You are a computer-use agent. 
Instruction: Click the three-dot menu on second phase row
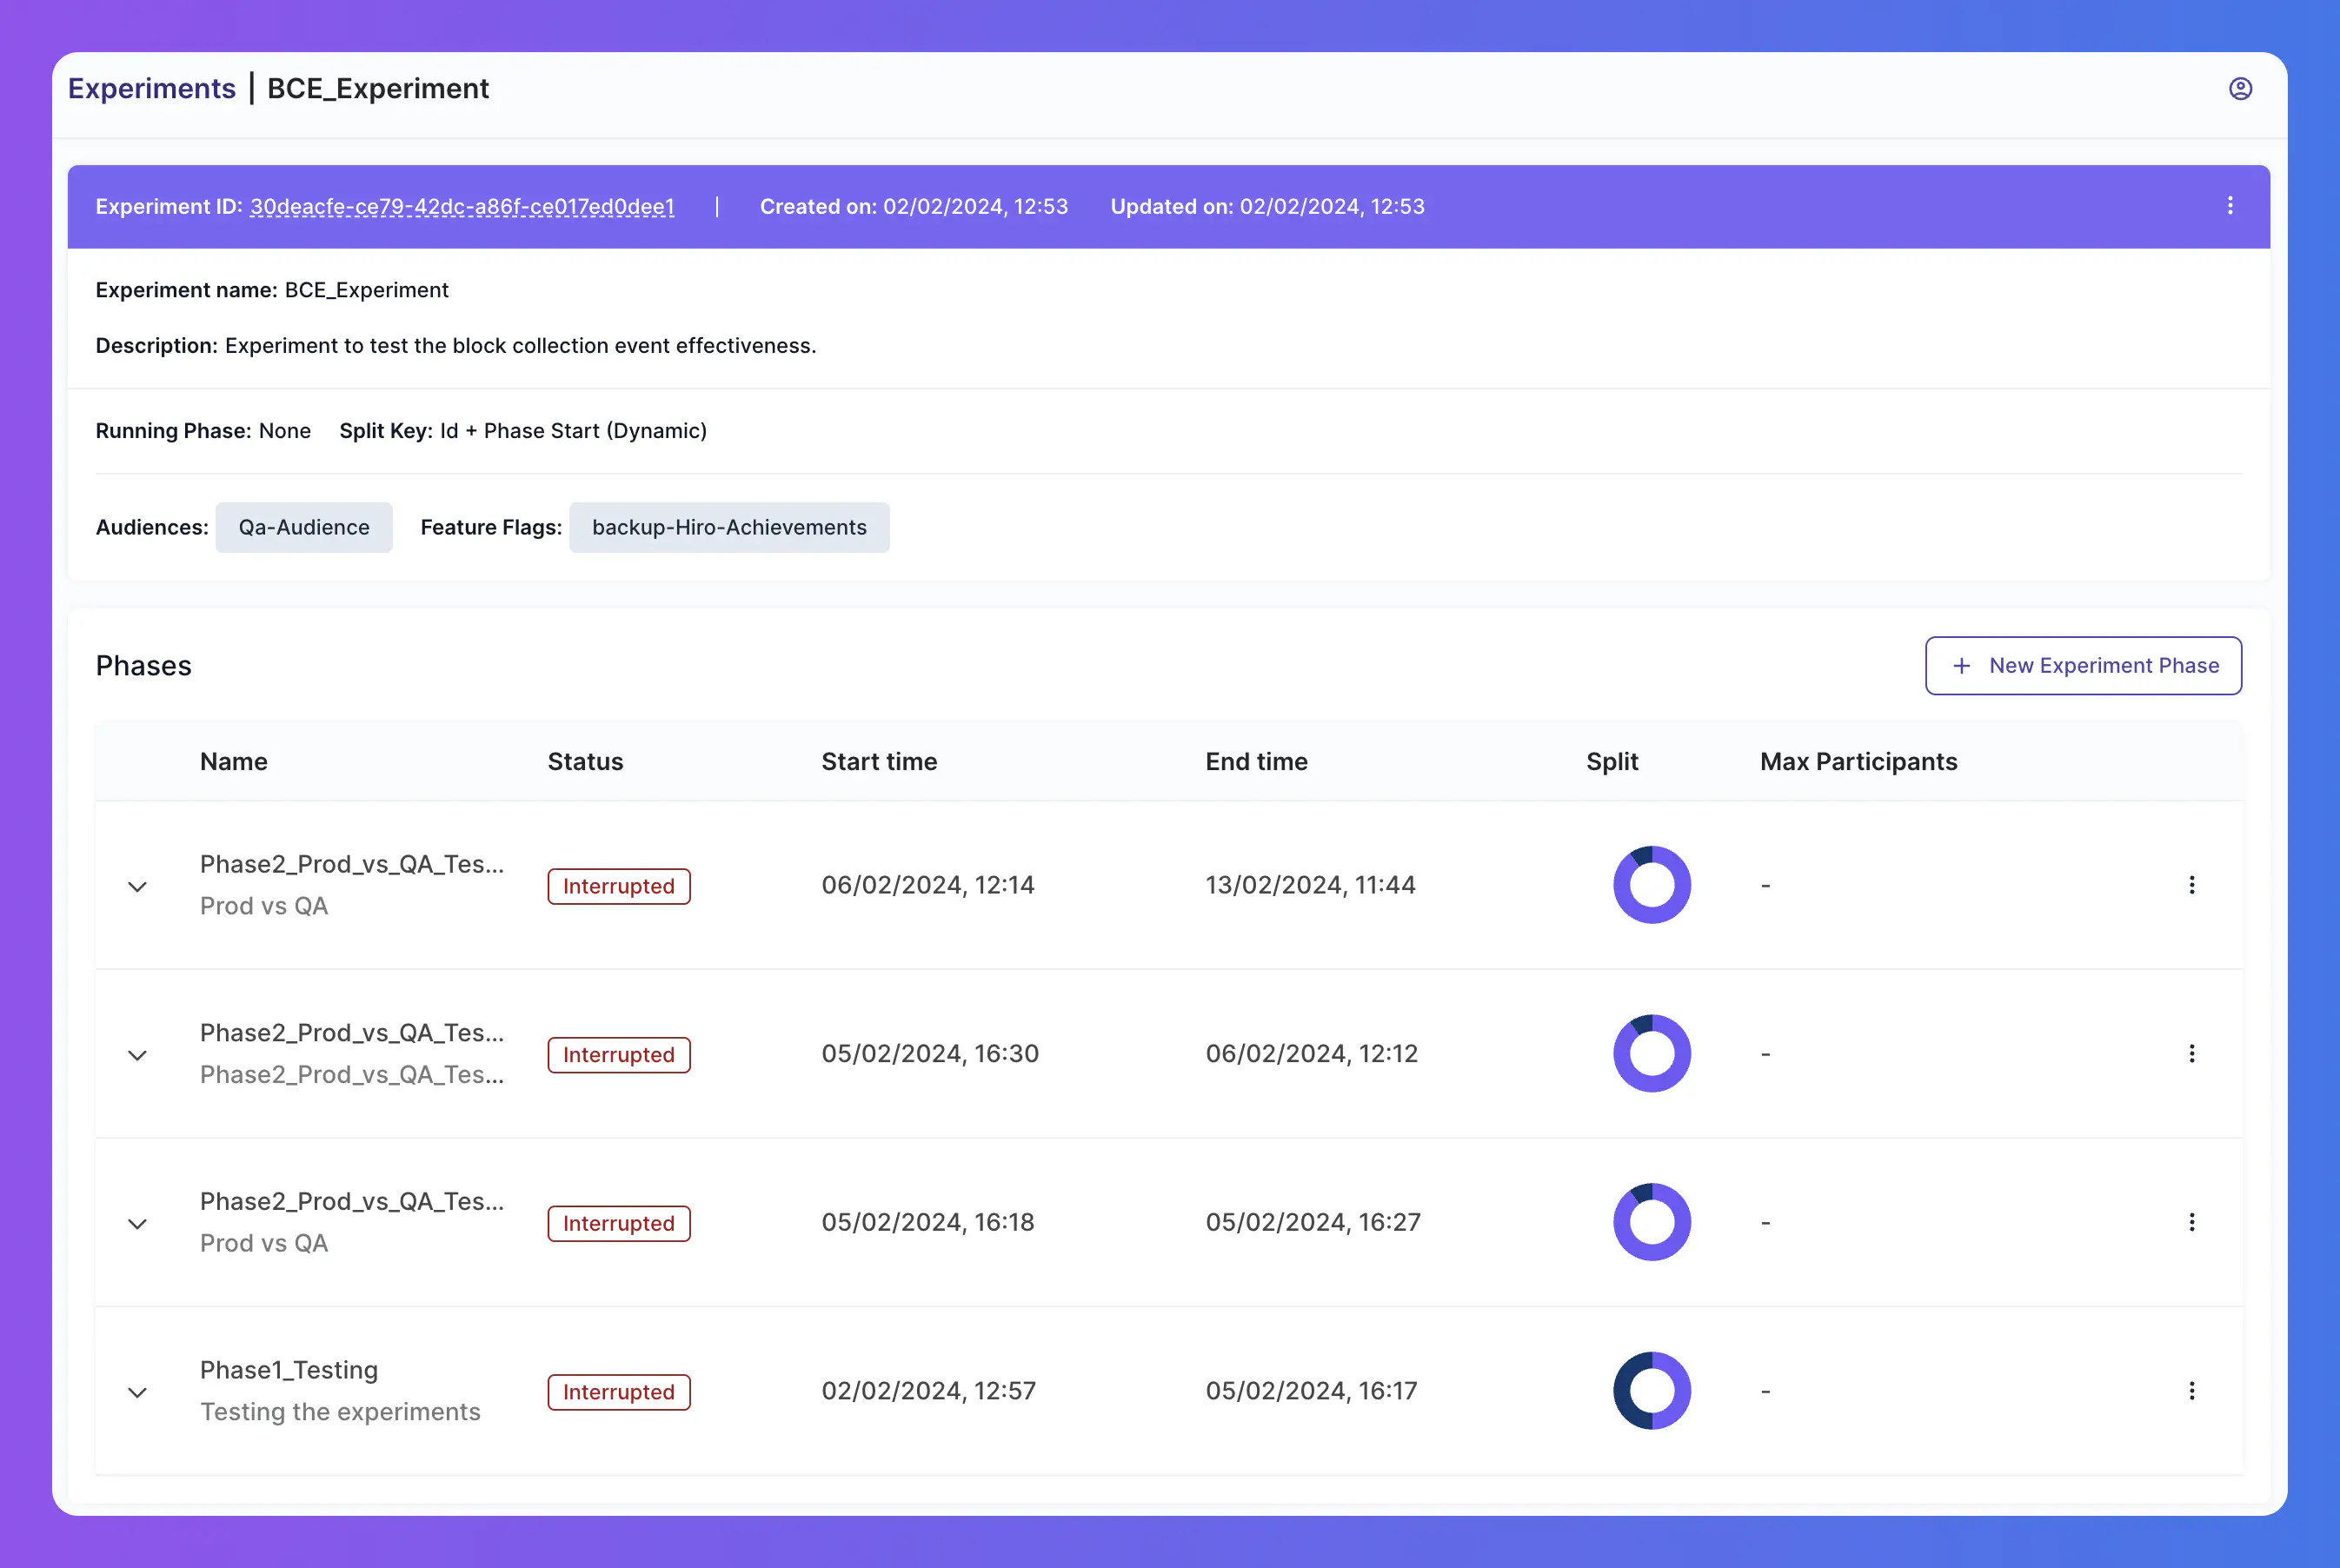pos(2193,1053)
